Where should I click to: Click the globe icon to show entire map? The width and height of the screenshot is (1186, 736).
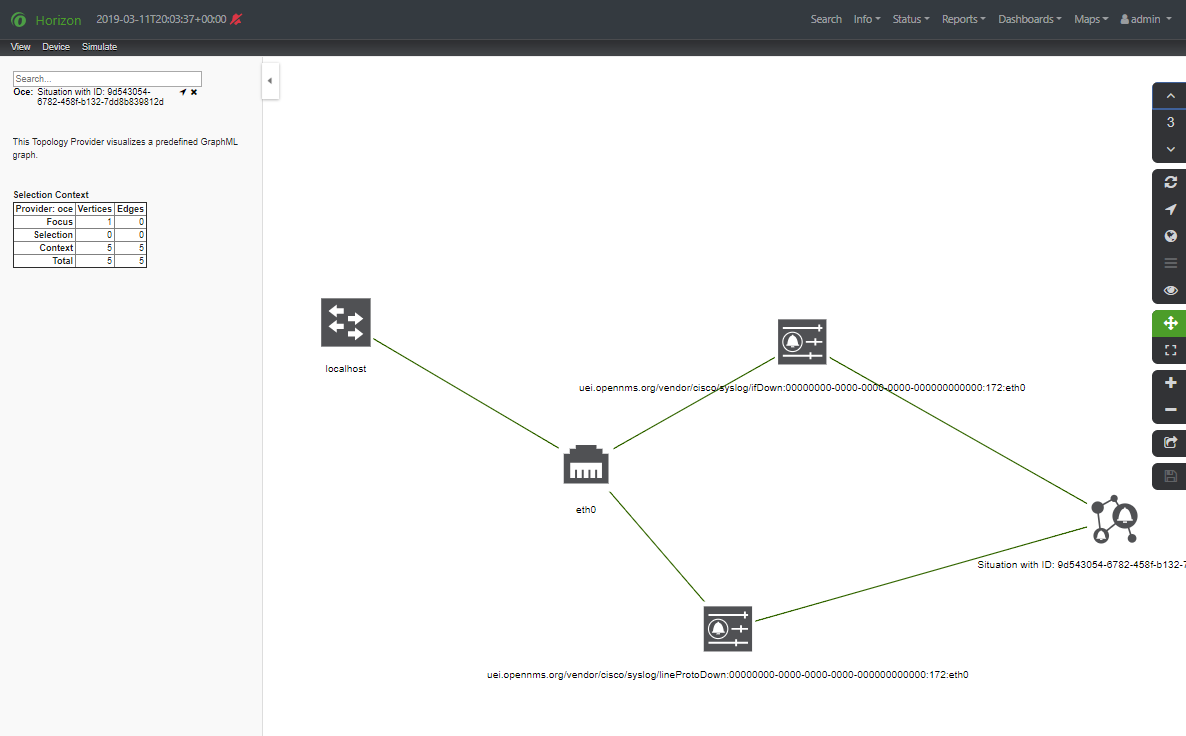point(1169,236)
